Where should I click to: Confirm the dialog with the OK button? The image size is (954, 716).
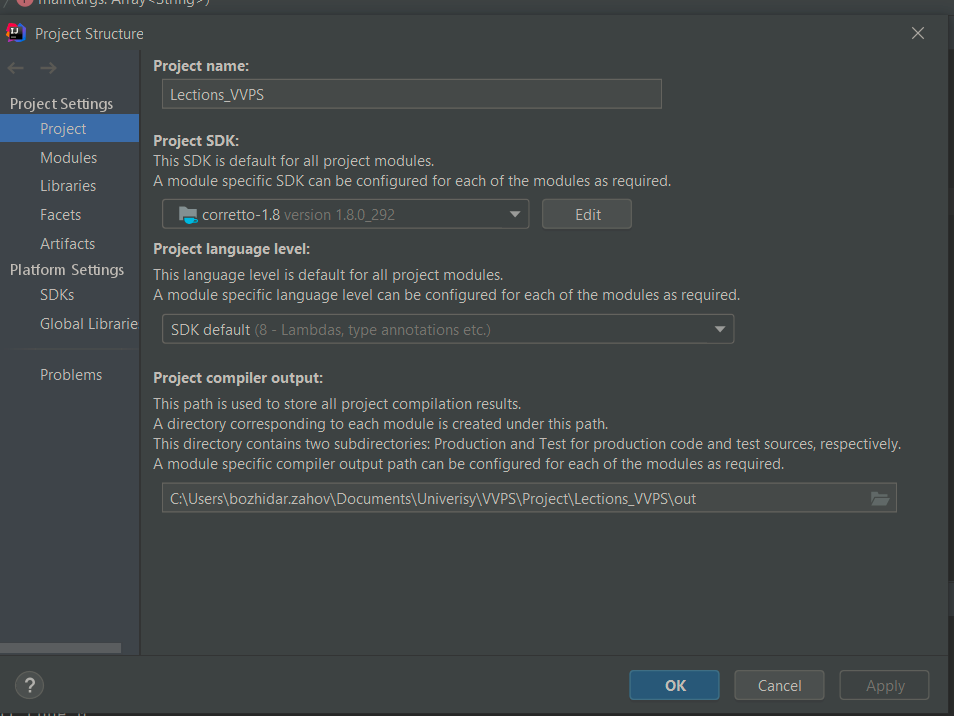(675, 685)
